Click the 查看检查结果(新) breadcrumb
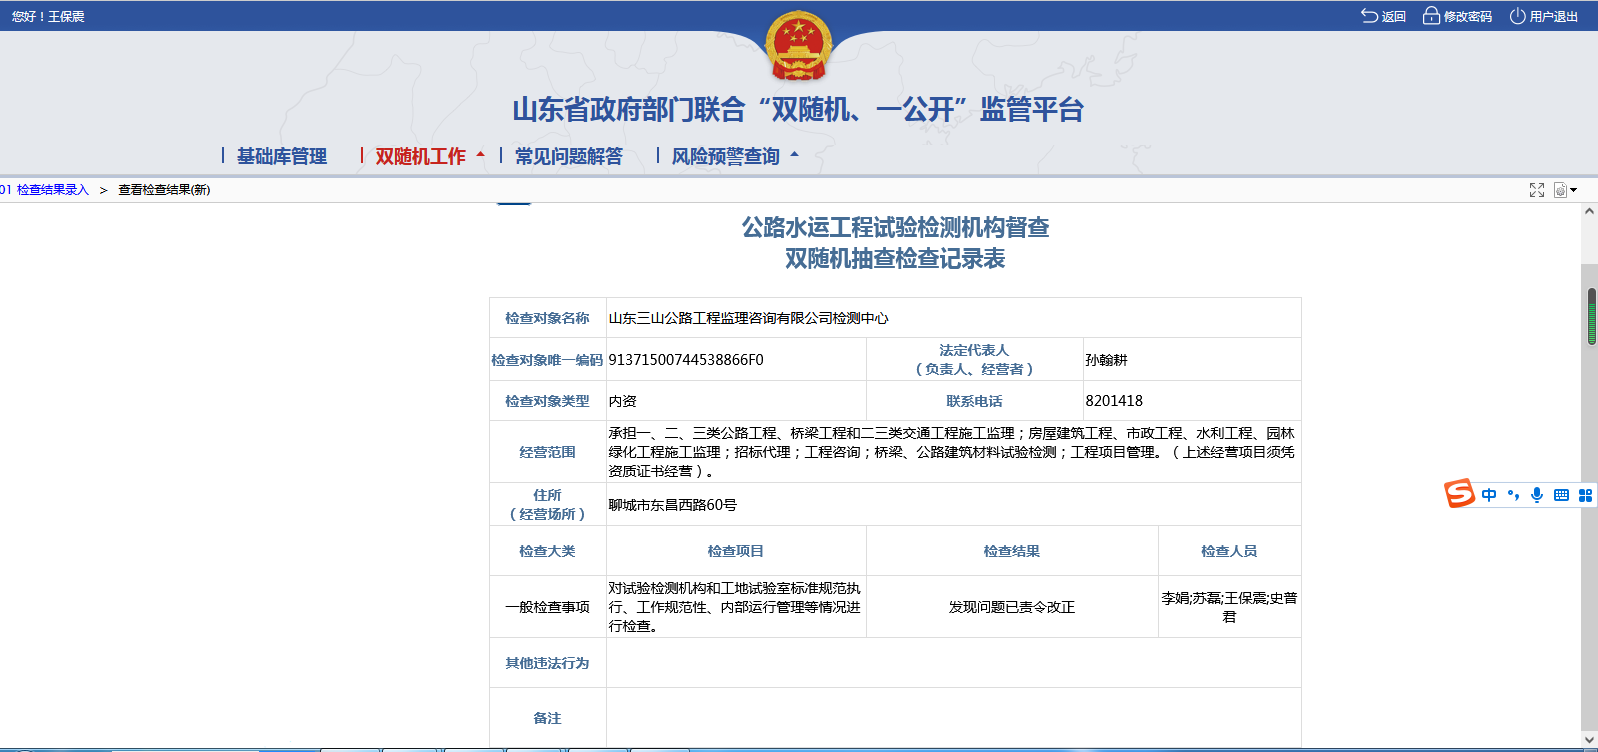The image size is (1598, 752). point(164,190)
